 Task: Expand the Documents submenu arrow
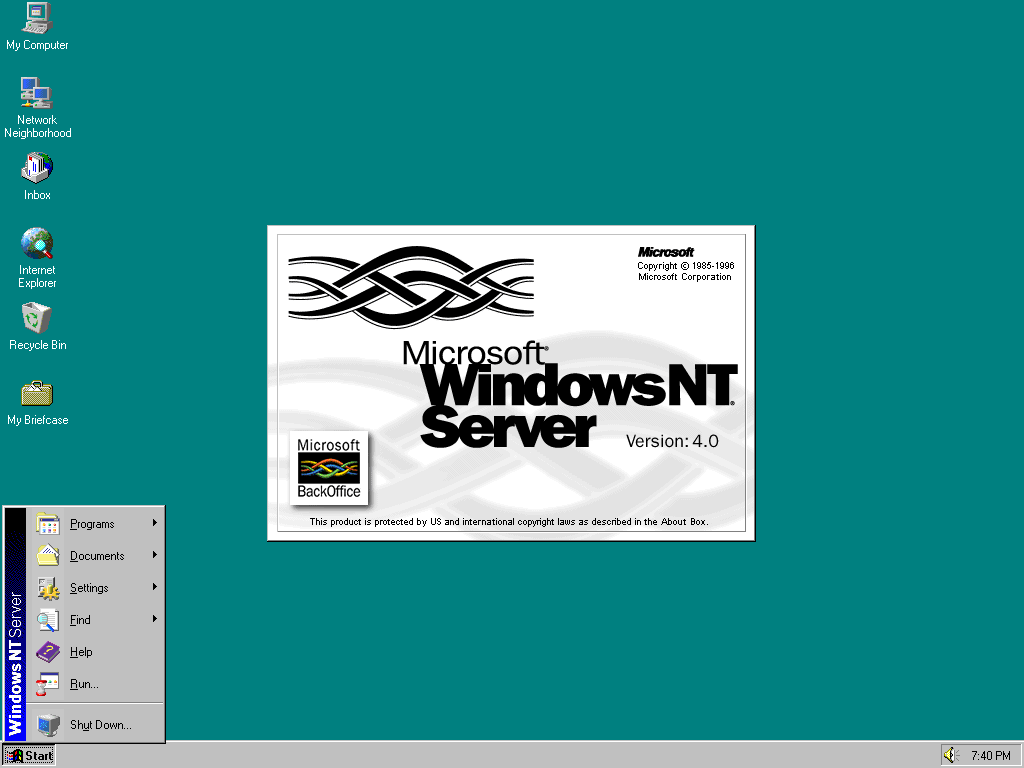(x=155, y=554)
